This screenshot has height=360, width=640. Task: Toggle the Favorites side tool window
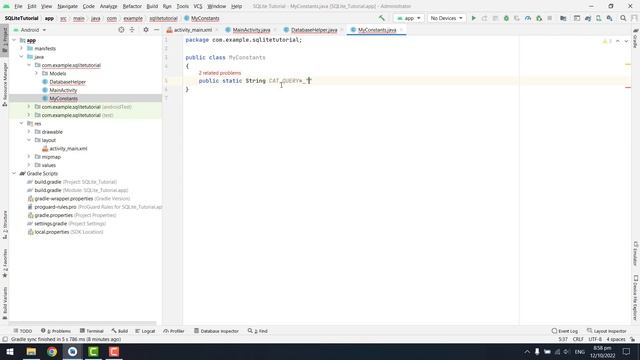pos(5,264)
